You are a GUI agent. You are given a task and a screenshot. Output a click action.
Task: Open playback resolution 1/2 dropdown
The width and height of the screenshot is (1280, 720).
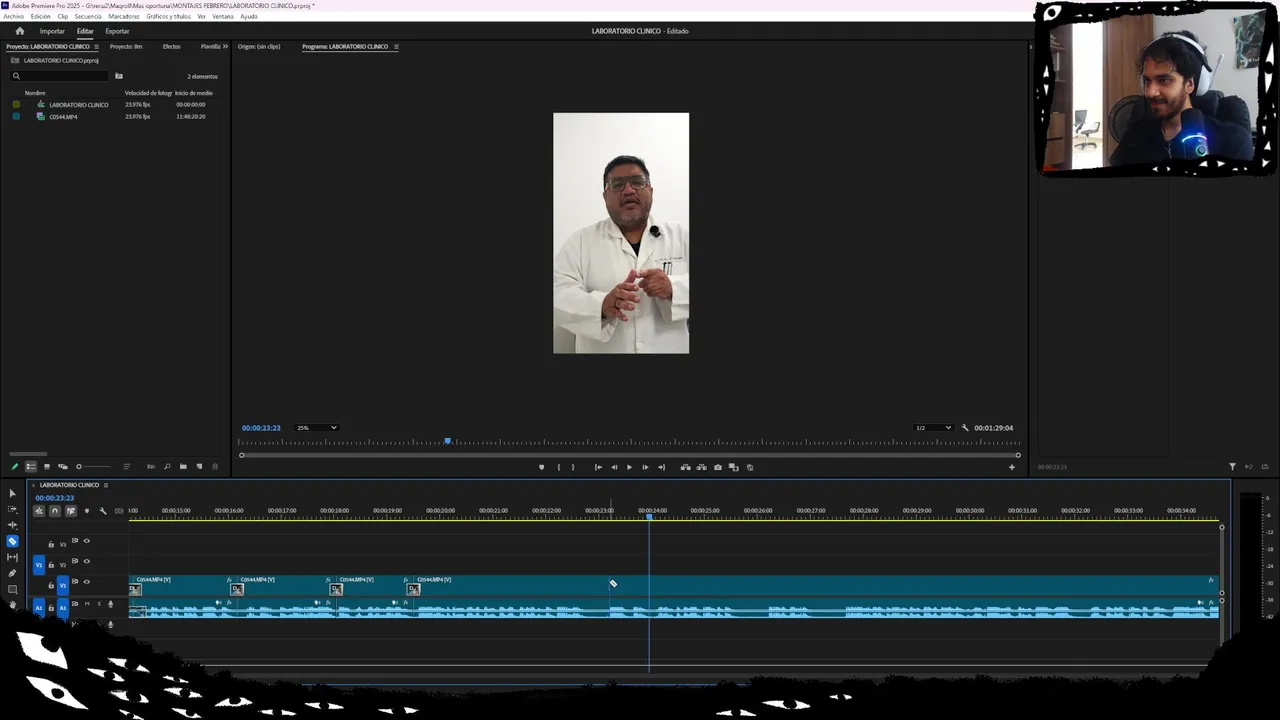pos(933,428)
